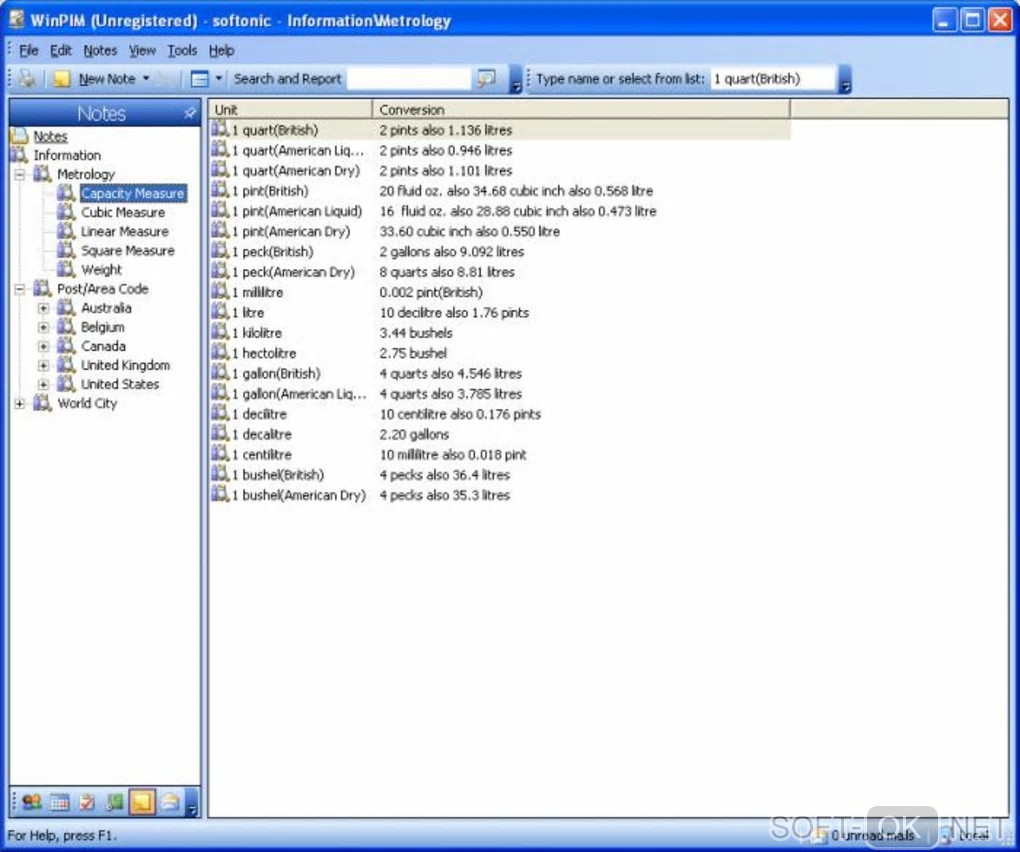Select the '1 decalitre' row

coord(500,434)
